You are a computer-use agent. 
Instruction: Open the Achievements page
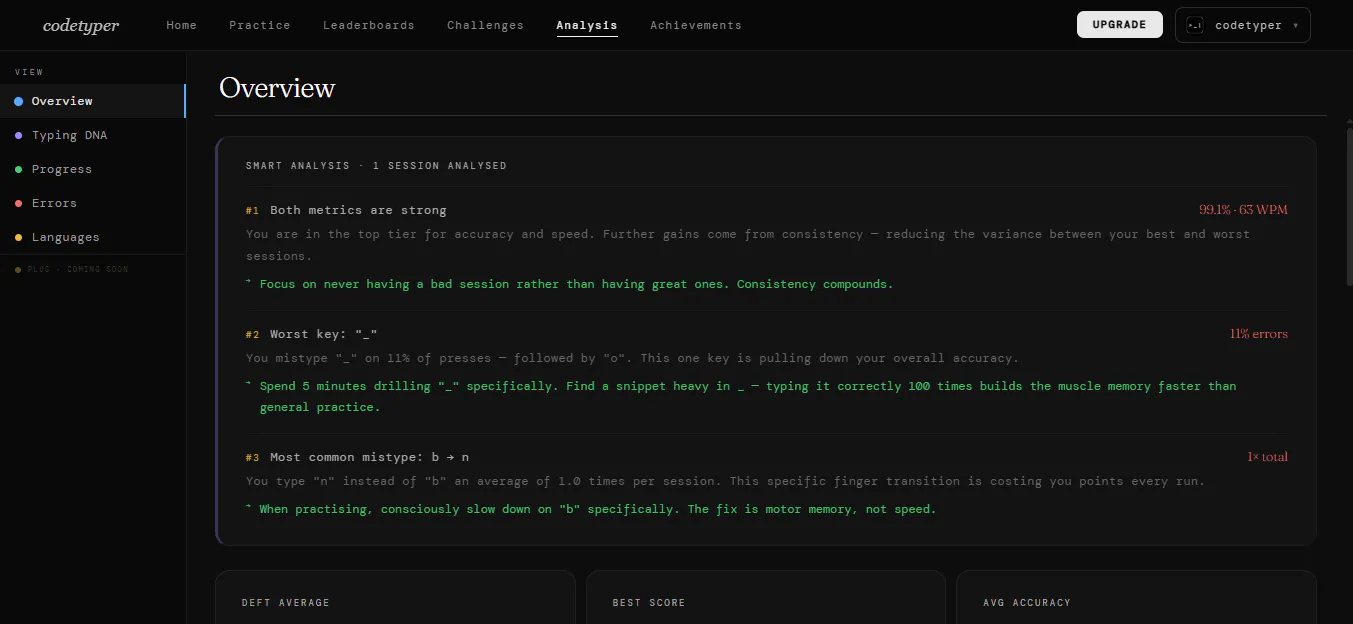coord(696,25)
